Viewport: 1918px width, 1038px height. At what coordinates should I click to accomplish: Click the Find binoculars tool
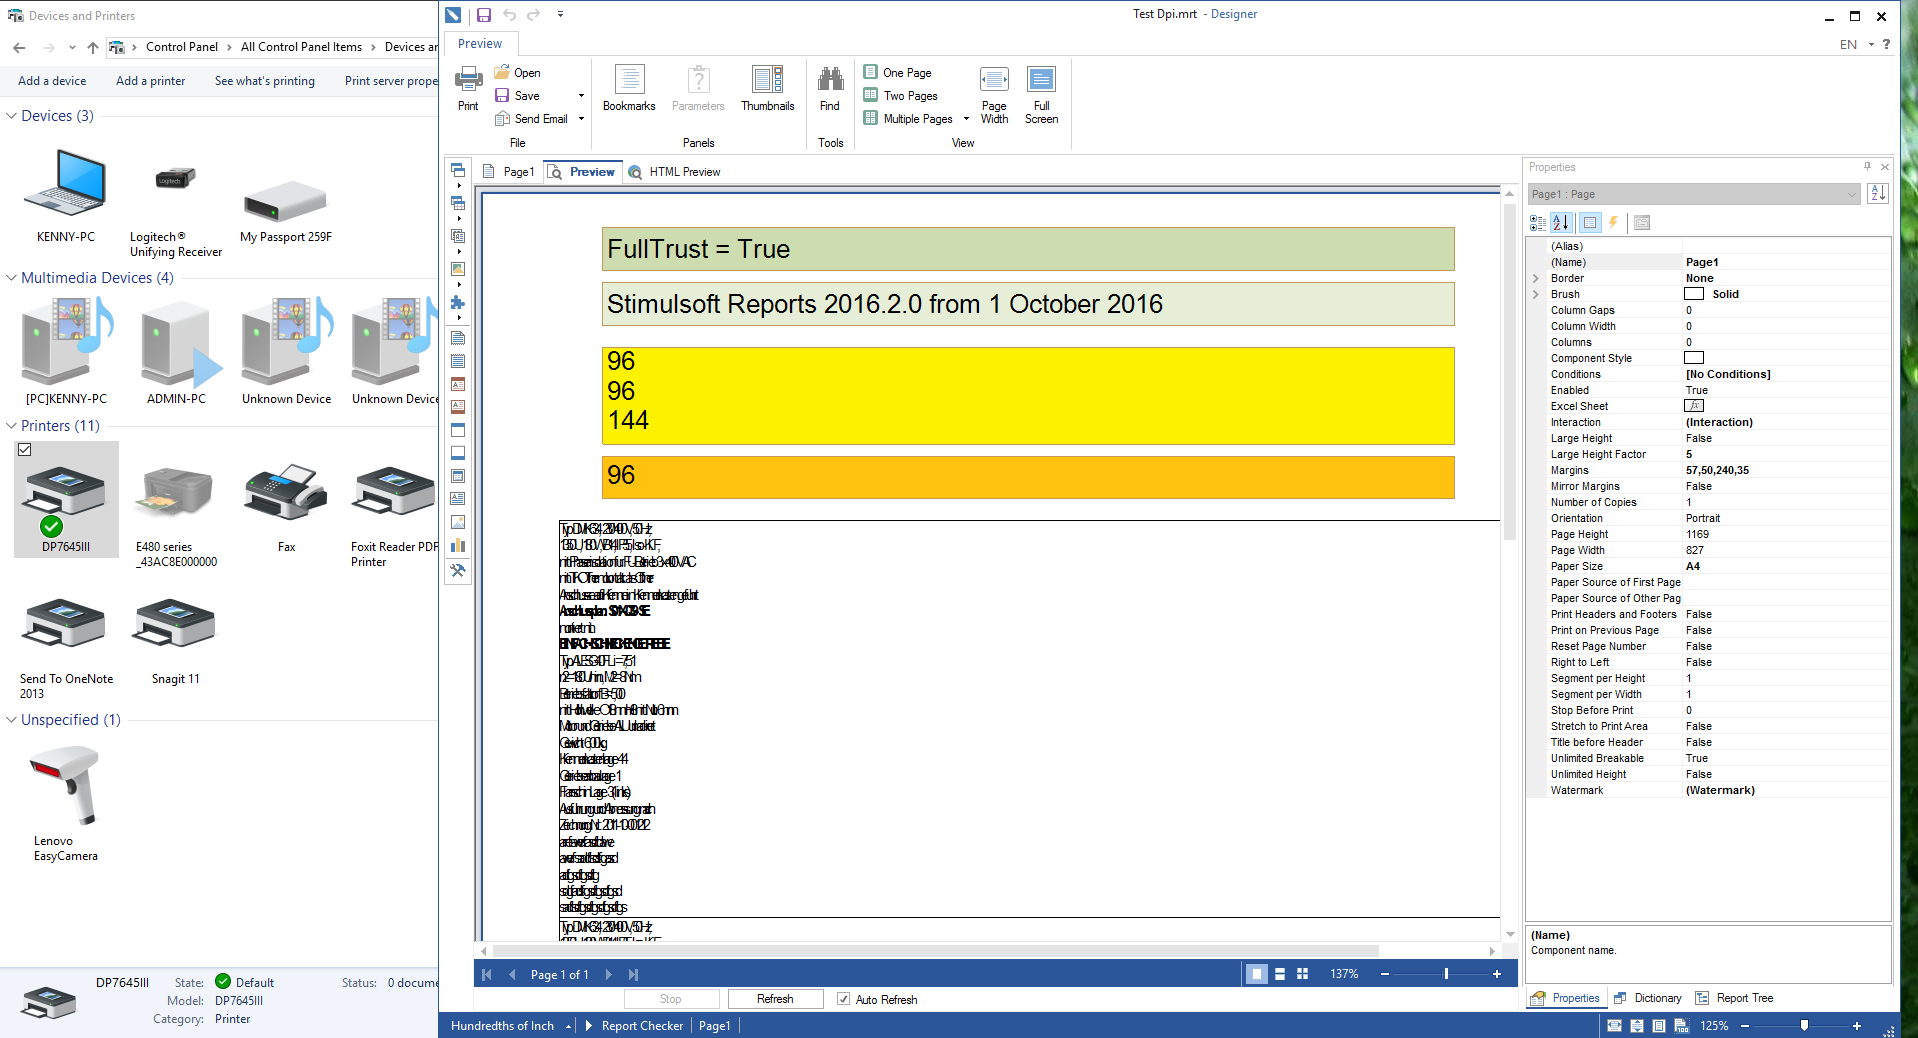[830, 88]
